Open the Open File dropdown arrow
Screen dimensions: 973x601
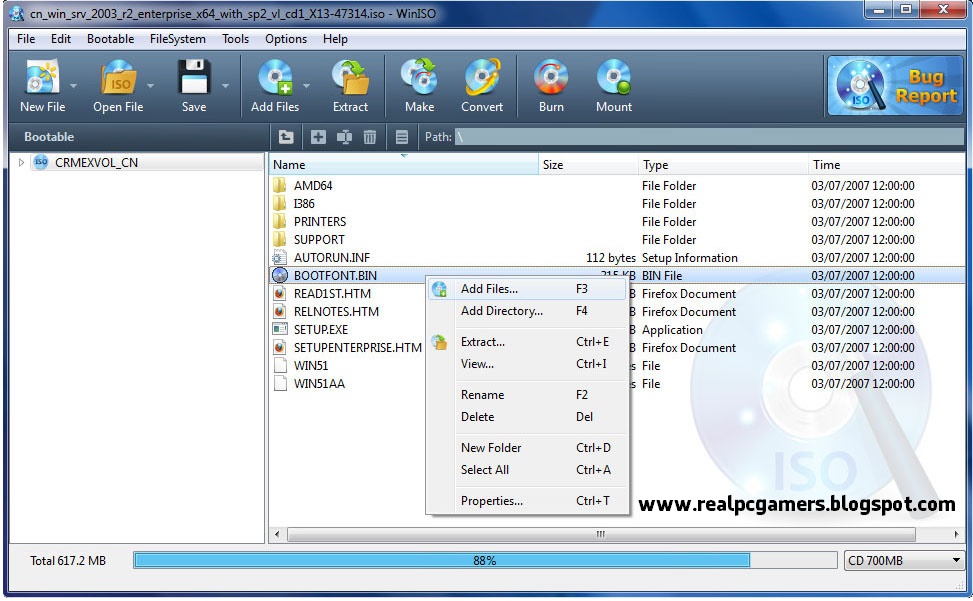pyautogui.click(x=150, y=86)
